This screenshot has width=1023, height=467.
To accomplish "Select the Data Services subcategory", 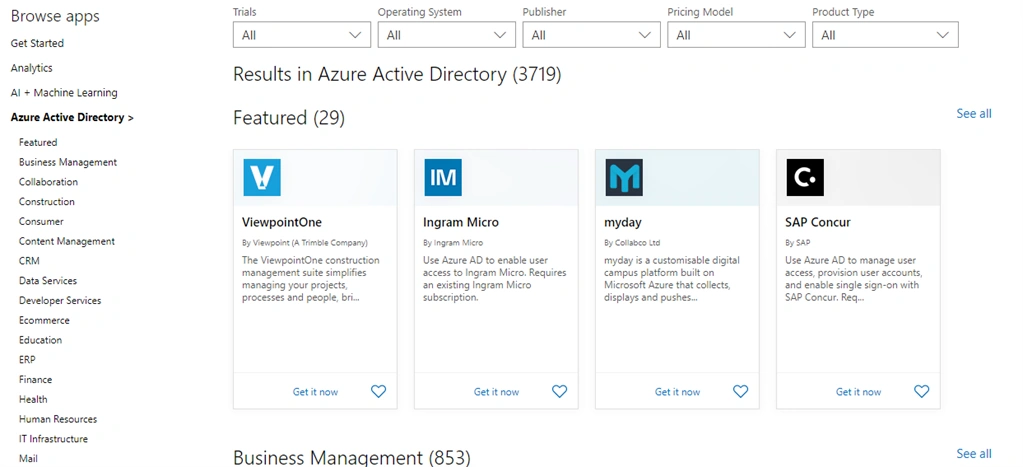I will [48, 280].
